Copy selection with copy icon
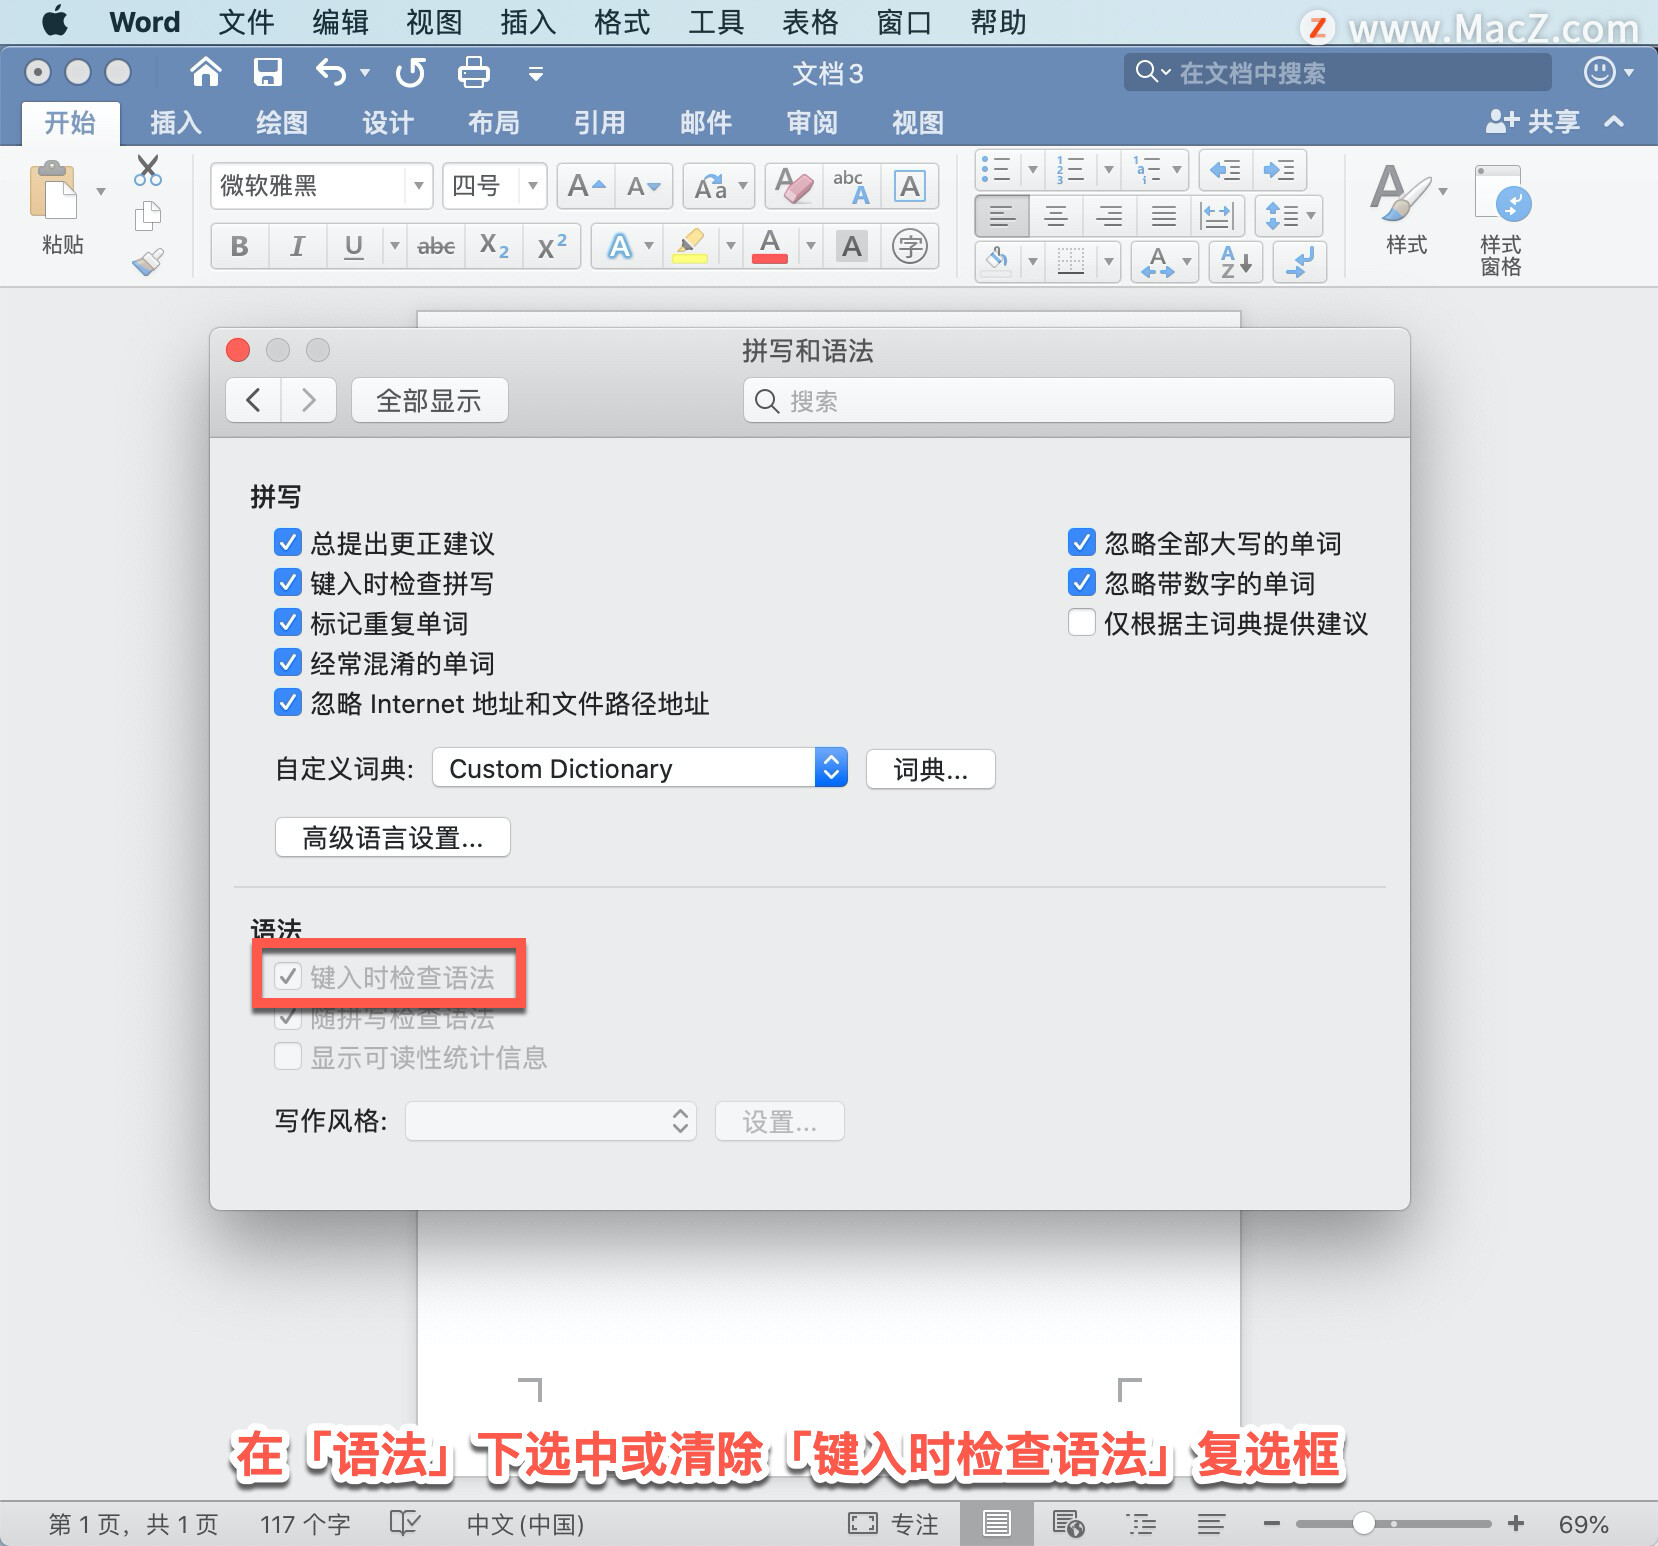The image size is (1658, 1546). click(x=148, y=216)
